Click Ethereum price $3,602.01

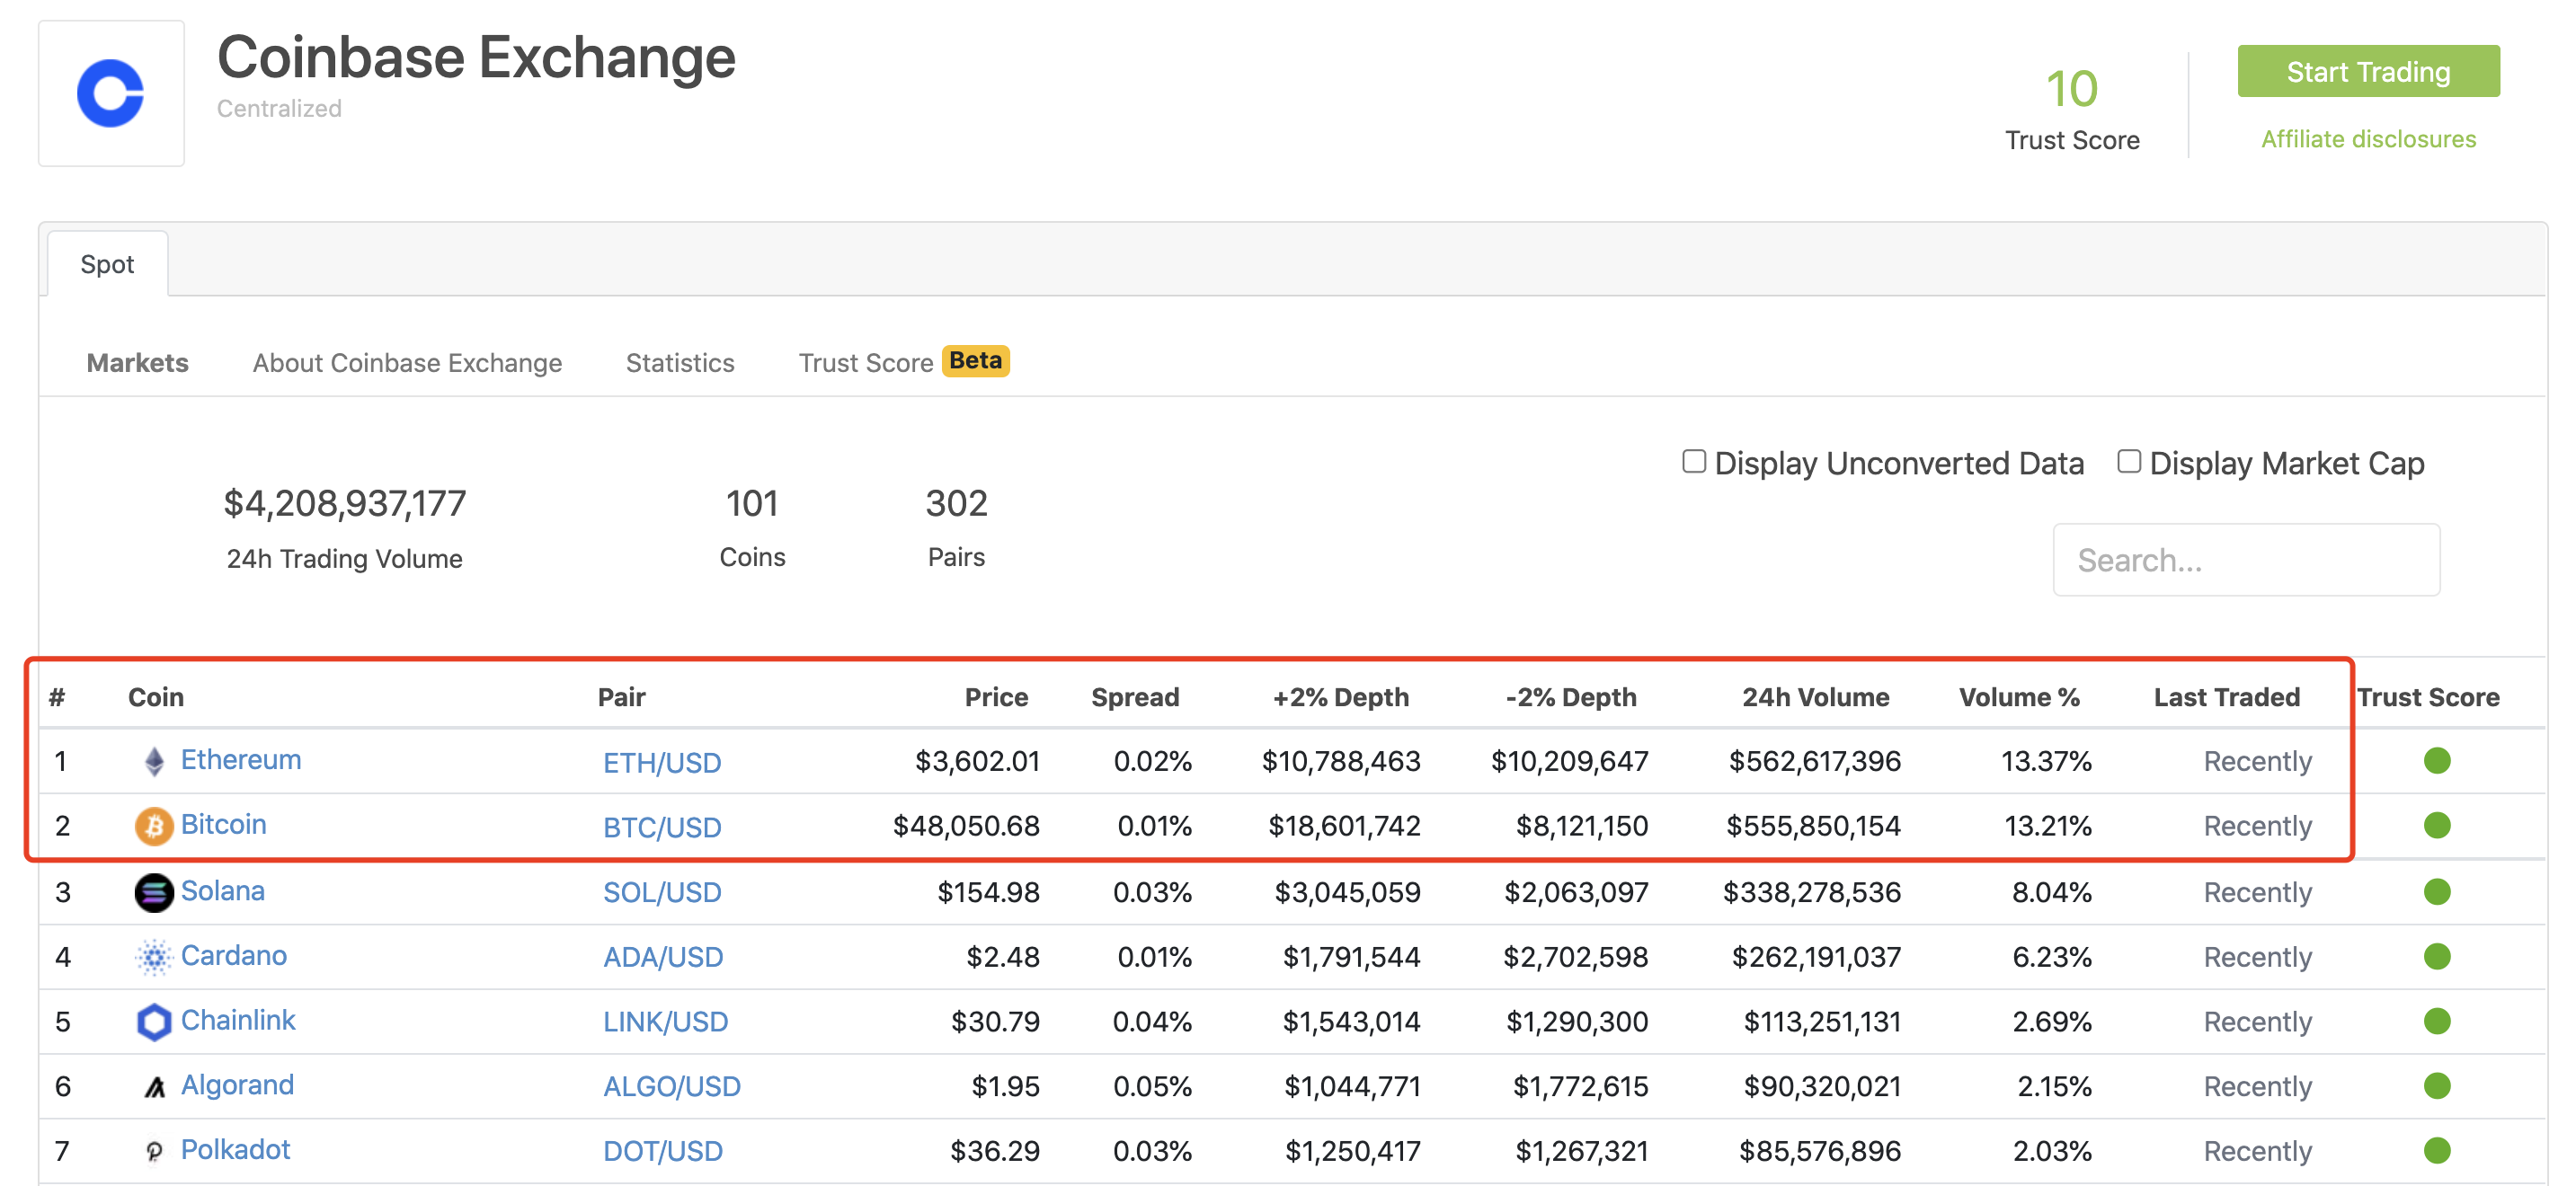(x=977, y=761)
